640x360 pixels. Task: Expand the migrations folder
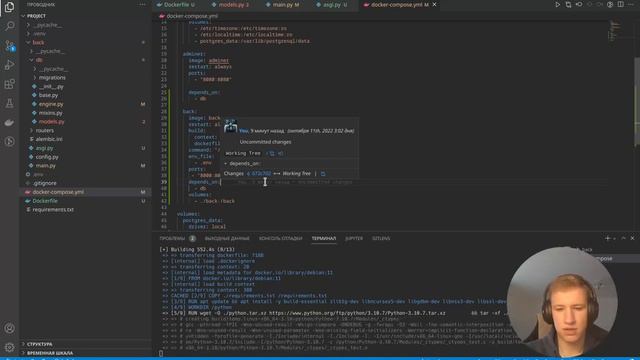tap(52, 78)
